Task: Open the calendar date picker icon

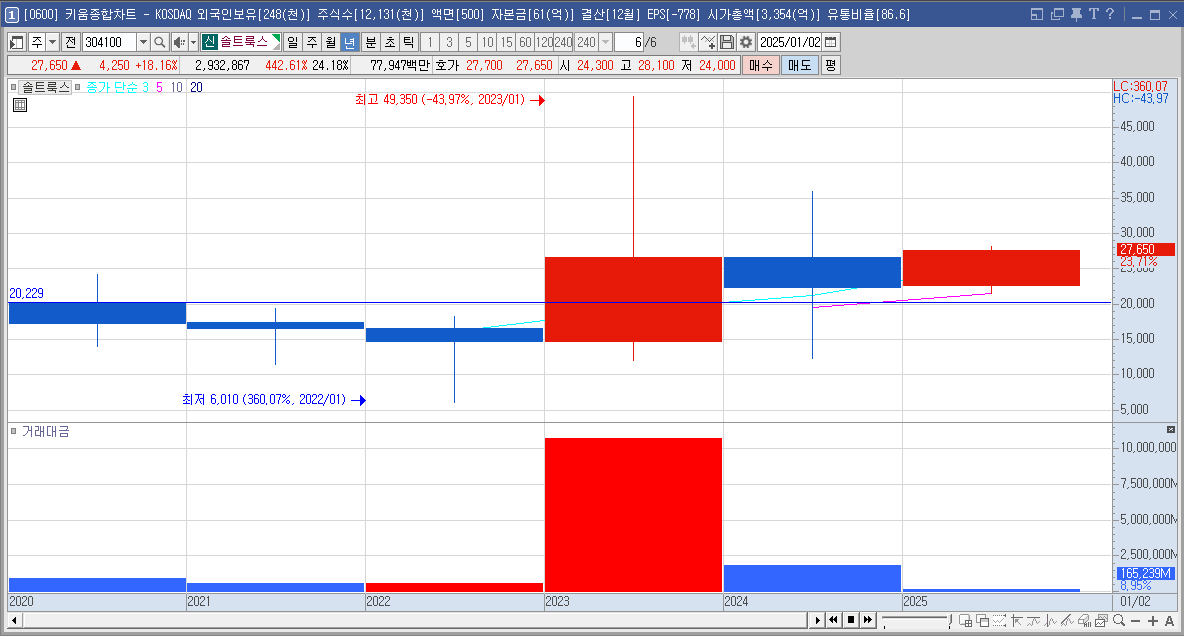Action: coord(831,42)
